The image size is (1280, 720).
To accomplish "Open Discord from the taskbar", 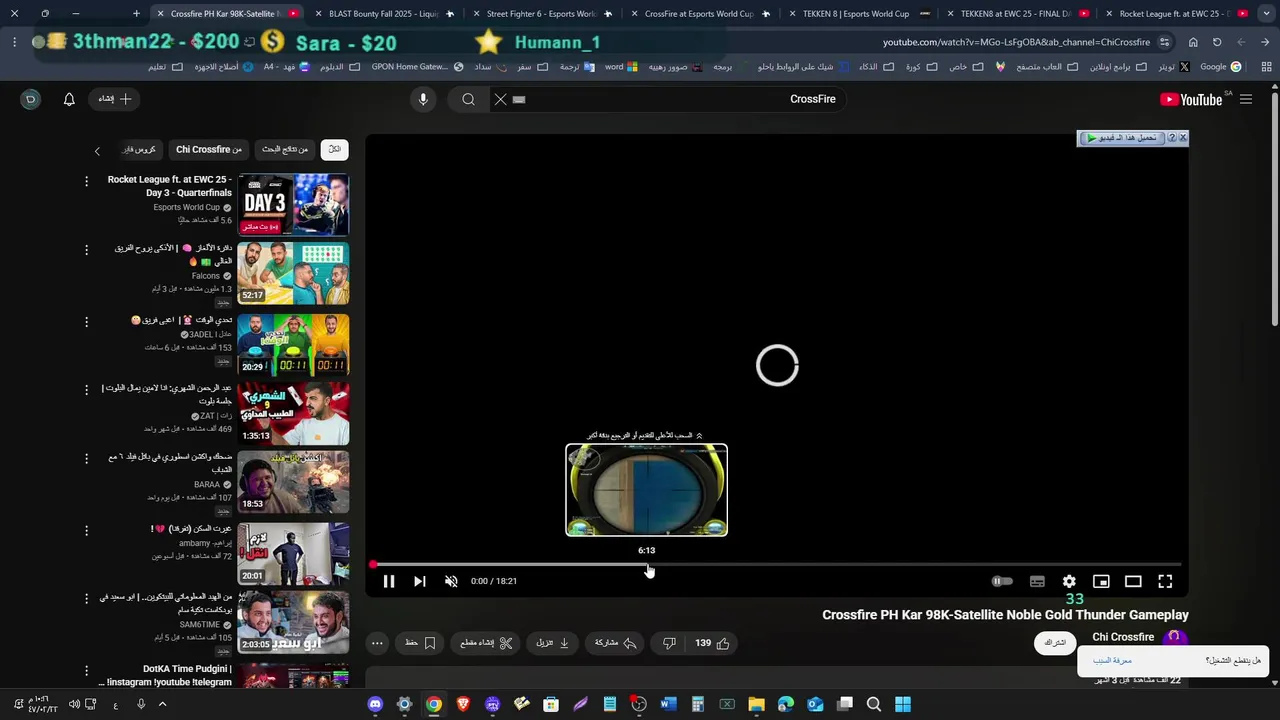I will [x=375, y=704].
